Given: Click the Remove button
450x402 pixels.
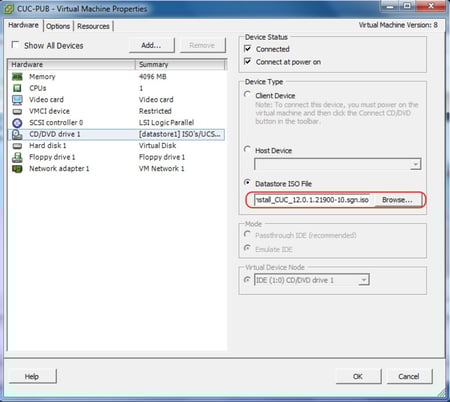Looking at the screenshot, I should tap(202, 45).
